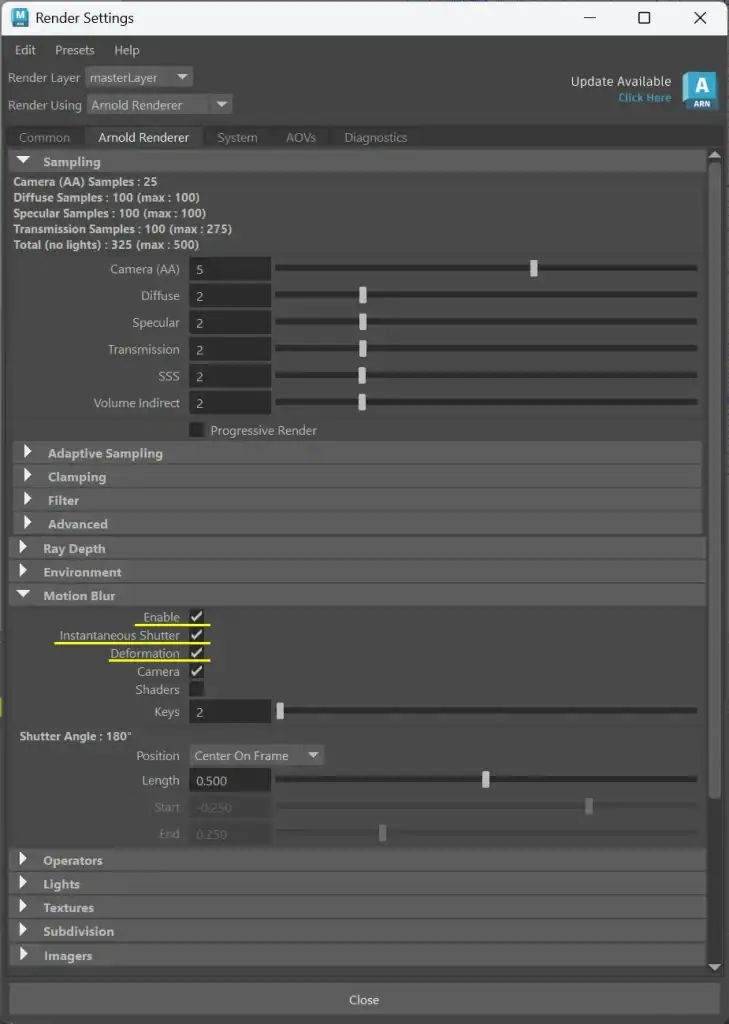The height and width of the screenshot is (1024, 729).
Task: Click the Keys slider handle
Action: pyautogui.click(x=280, y=711)
